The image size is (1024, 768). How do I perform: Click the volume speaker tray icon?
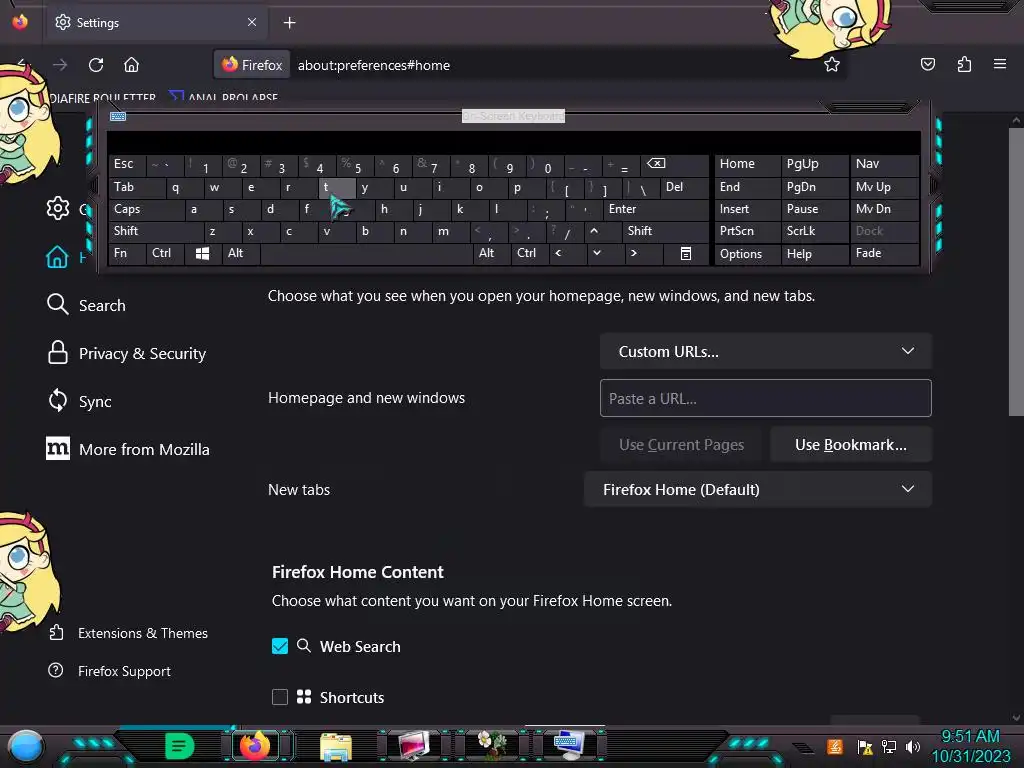(x=912, y=746)
